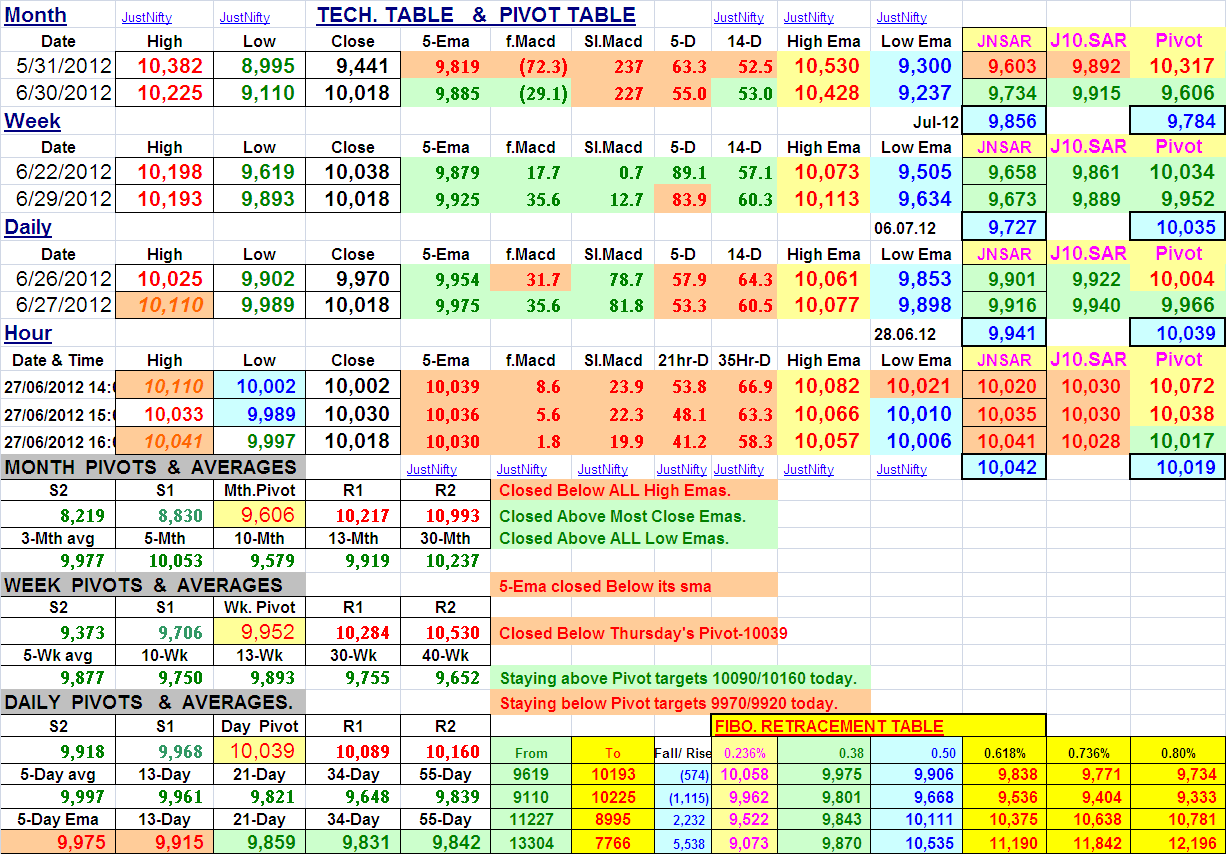Image resolution: width=1226 pixels, height=854 pixels.
Task: Select monthly high value 10,382
Action: tap(164, 67)
